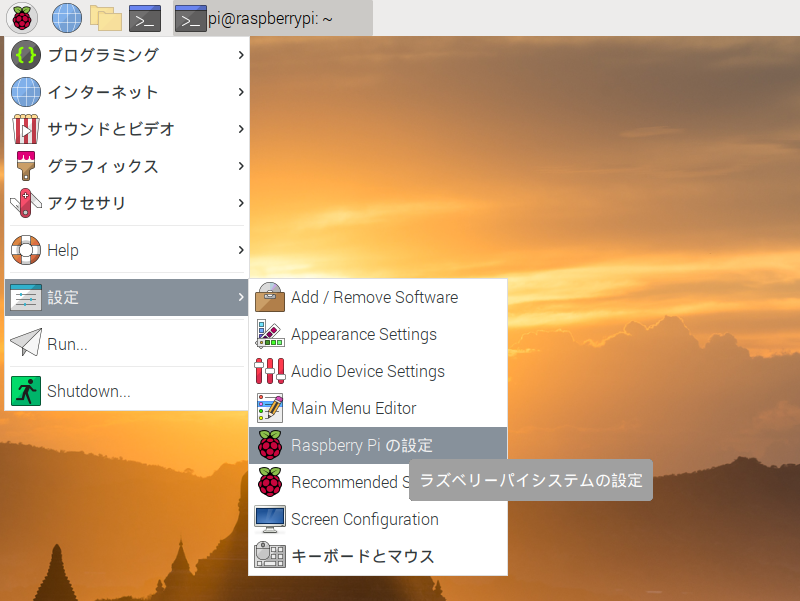The image size is (800, 601).
Task: Click the 設定 sliders icon
Action: (26, 297)
